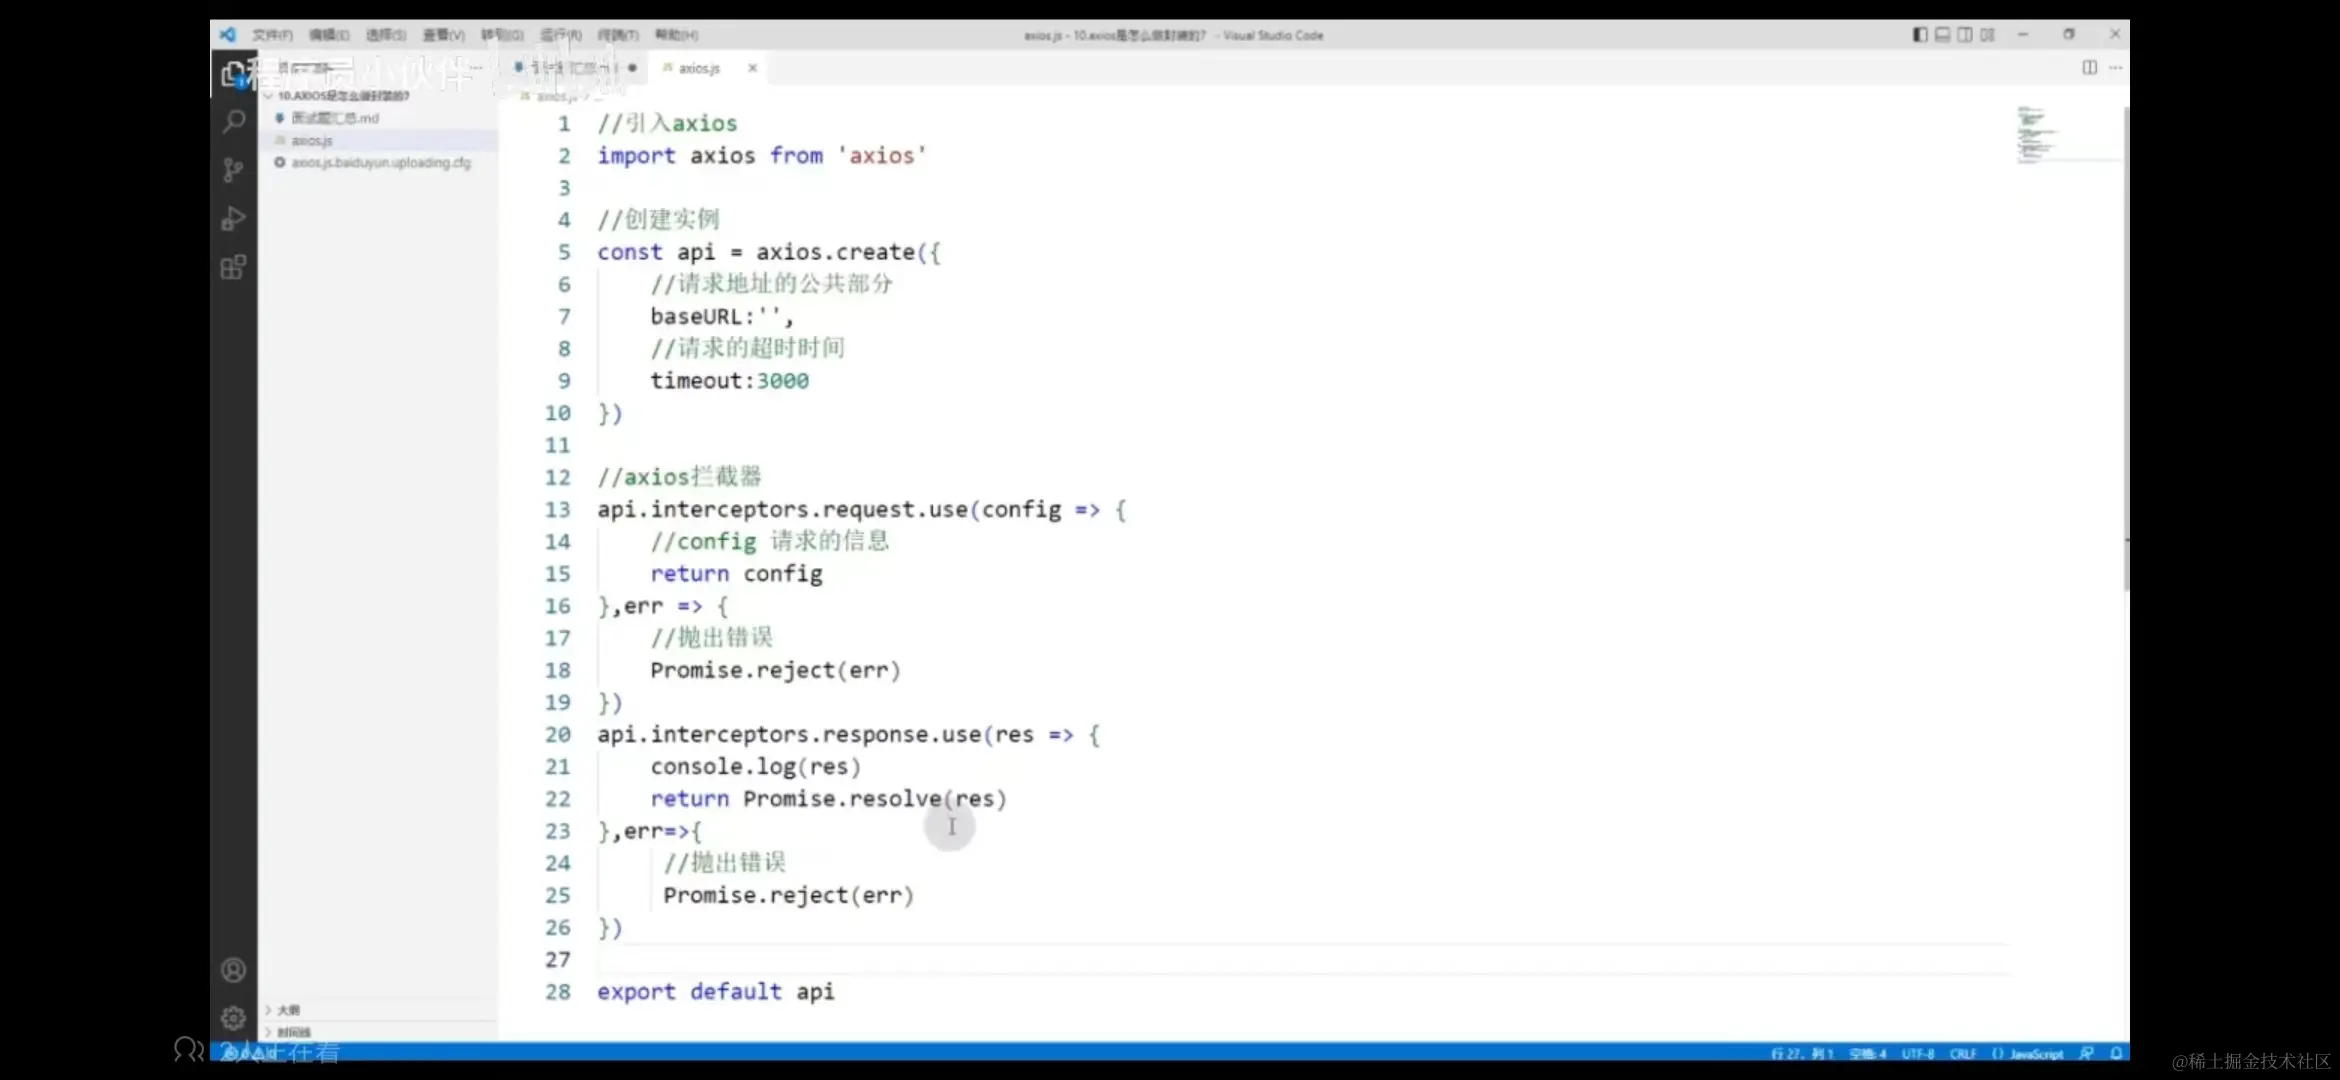Expand the Timeline section
This screenshot has width=2340, height=1080.
tap(292, 1031)
